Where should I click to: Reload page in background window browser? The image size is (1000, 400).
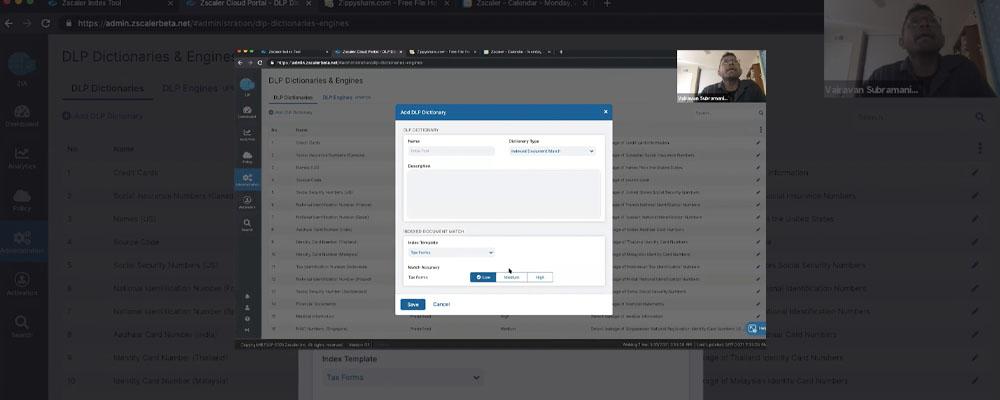[46, 23]
